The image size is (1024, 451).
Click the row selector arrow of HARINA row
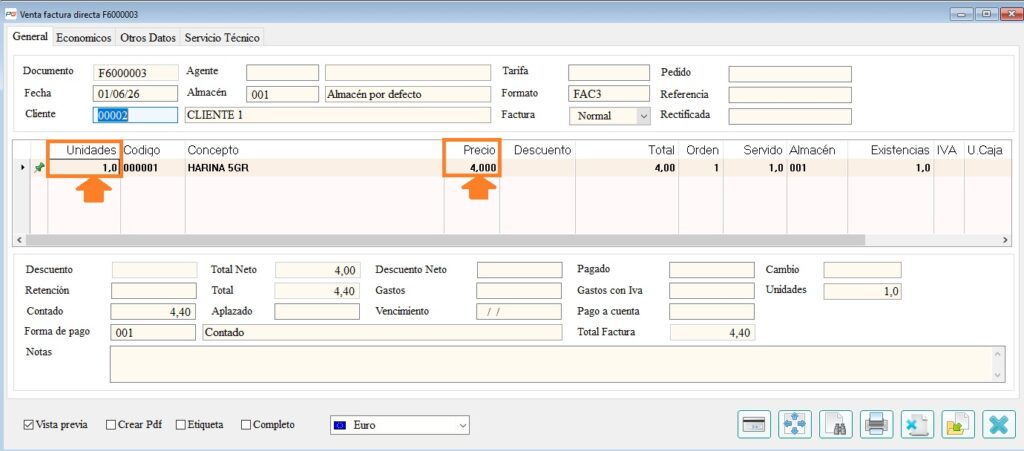(23, 168)
